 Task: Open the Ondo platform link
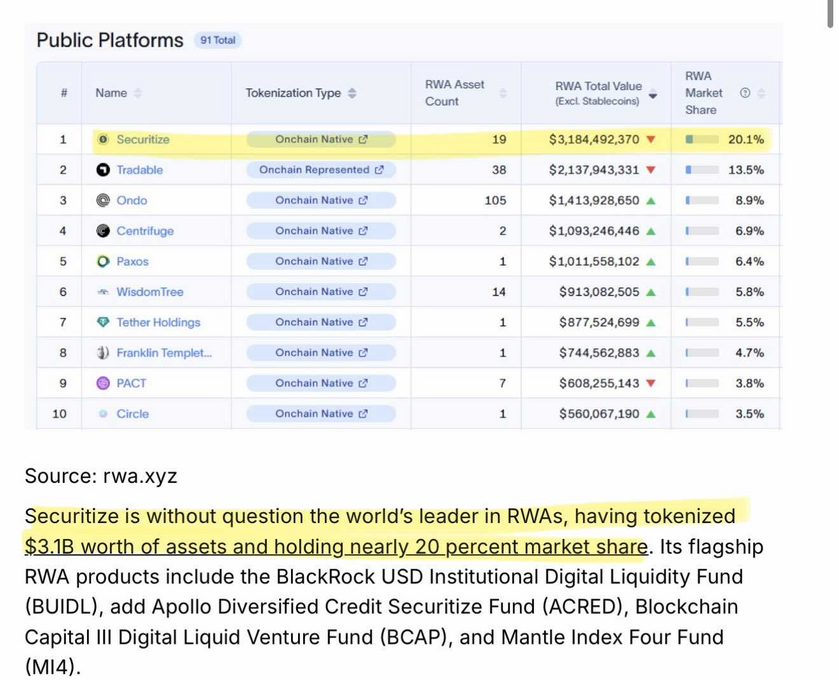pos(132,200)
